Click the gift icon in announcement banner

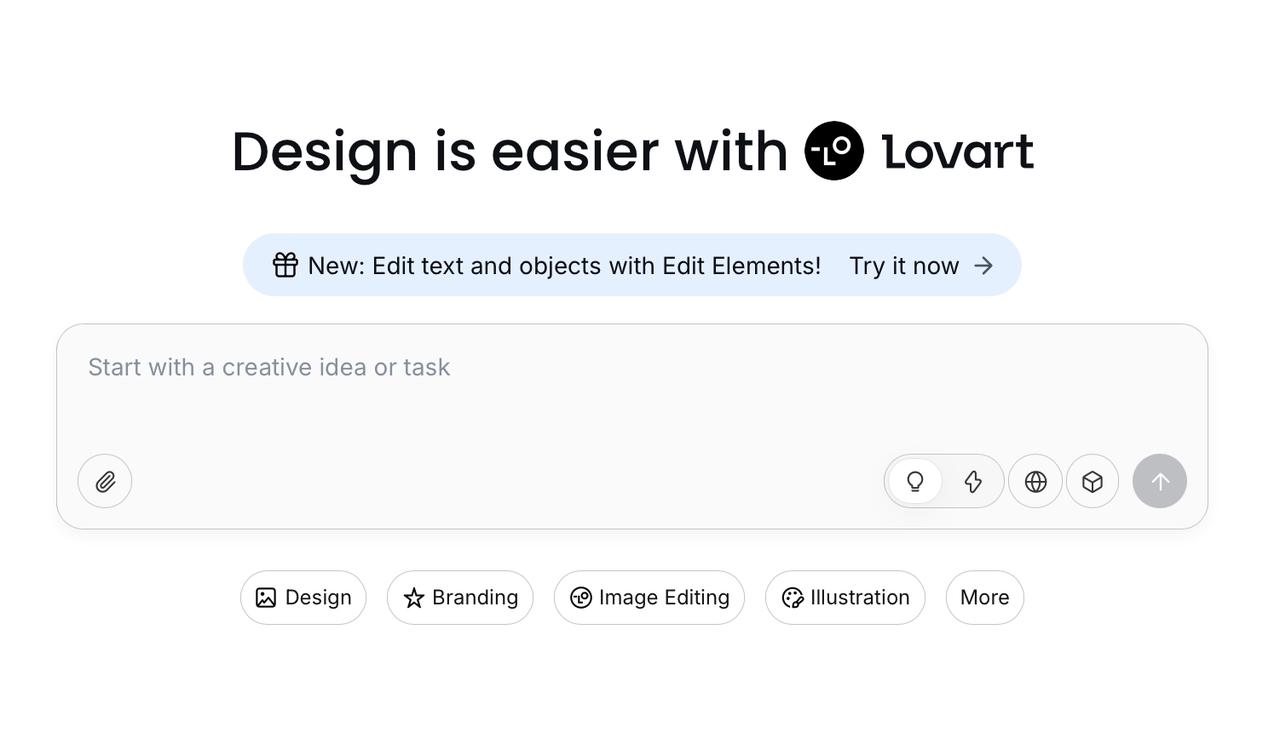pyautogui.click(x=285, y=265)
